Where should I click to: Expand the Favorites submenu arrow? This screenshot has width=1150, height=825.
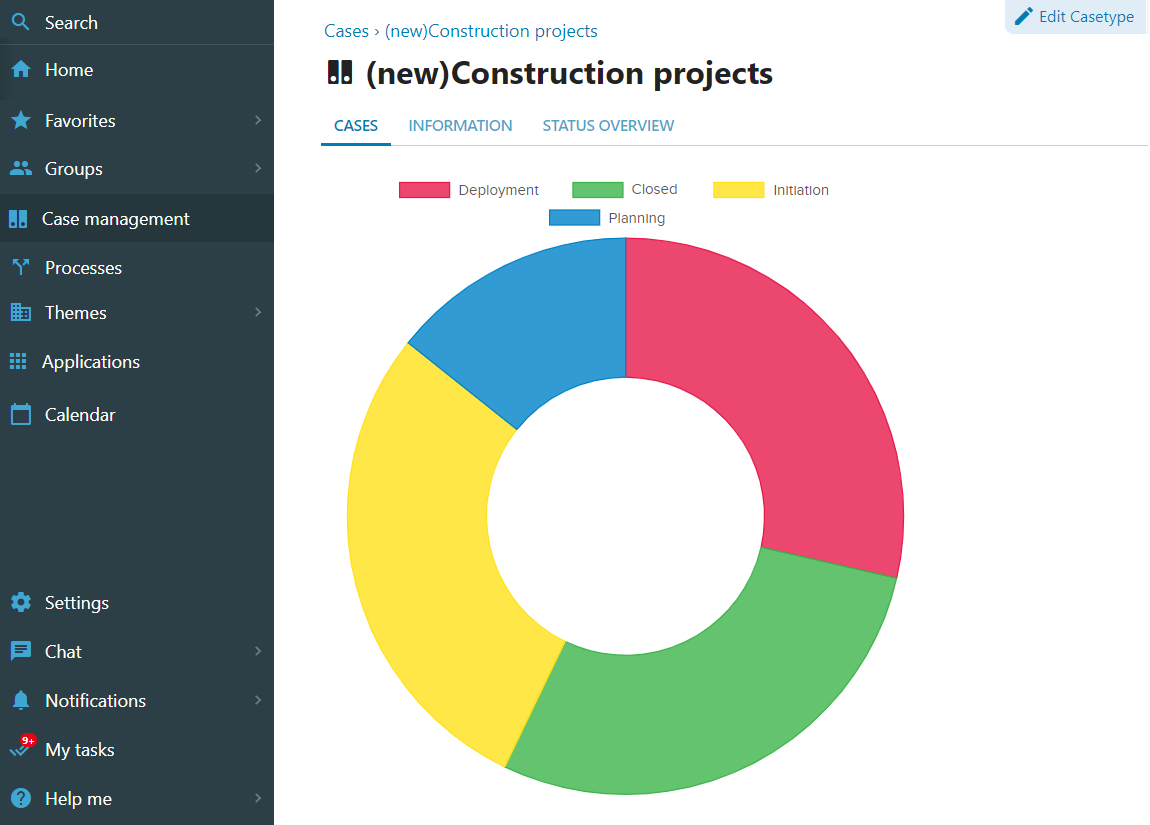pos(257,120)
